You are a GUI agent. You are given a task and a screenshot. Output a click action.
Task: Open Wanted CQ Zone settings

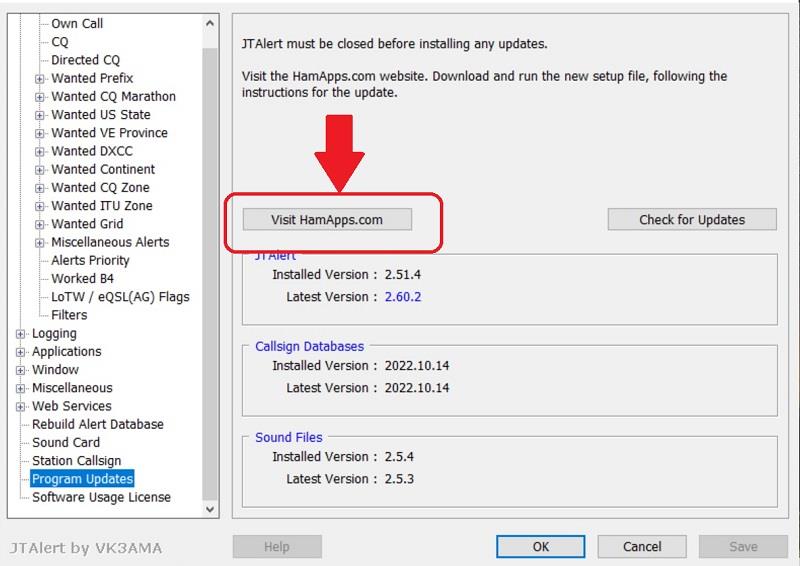(x=100, y=188)
